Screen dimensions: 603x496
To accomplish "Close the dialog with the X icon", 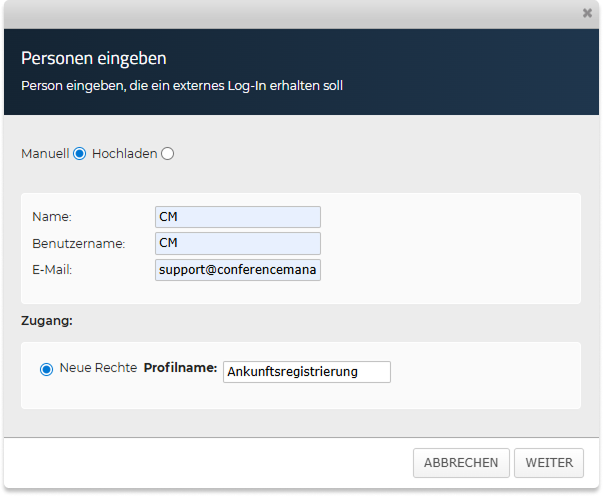I will 587,14.
